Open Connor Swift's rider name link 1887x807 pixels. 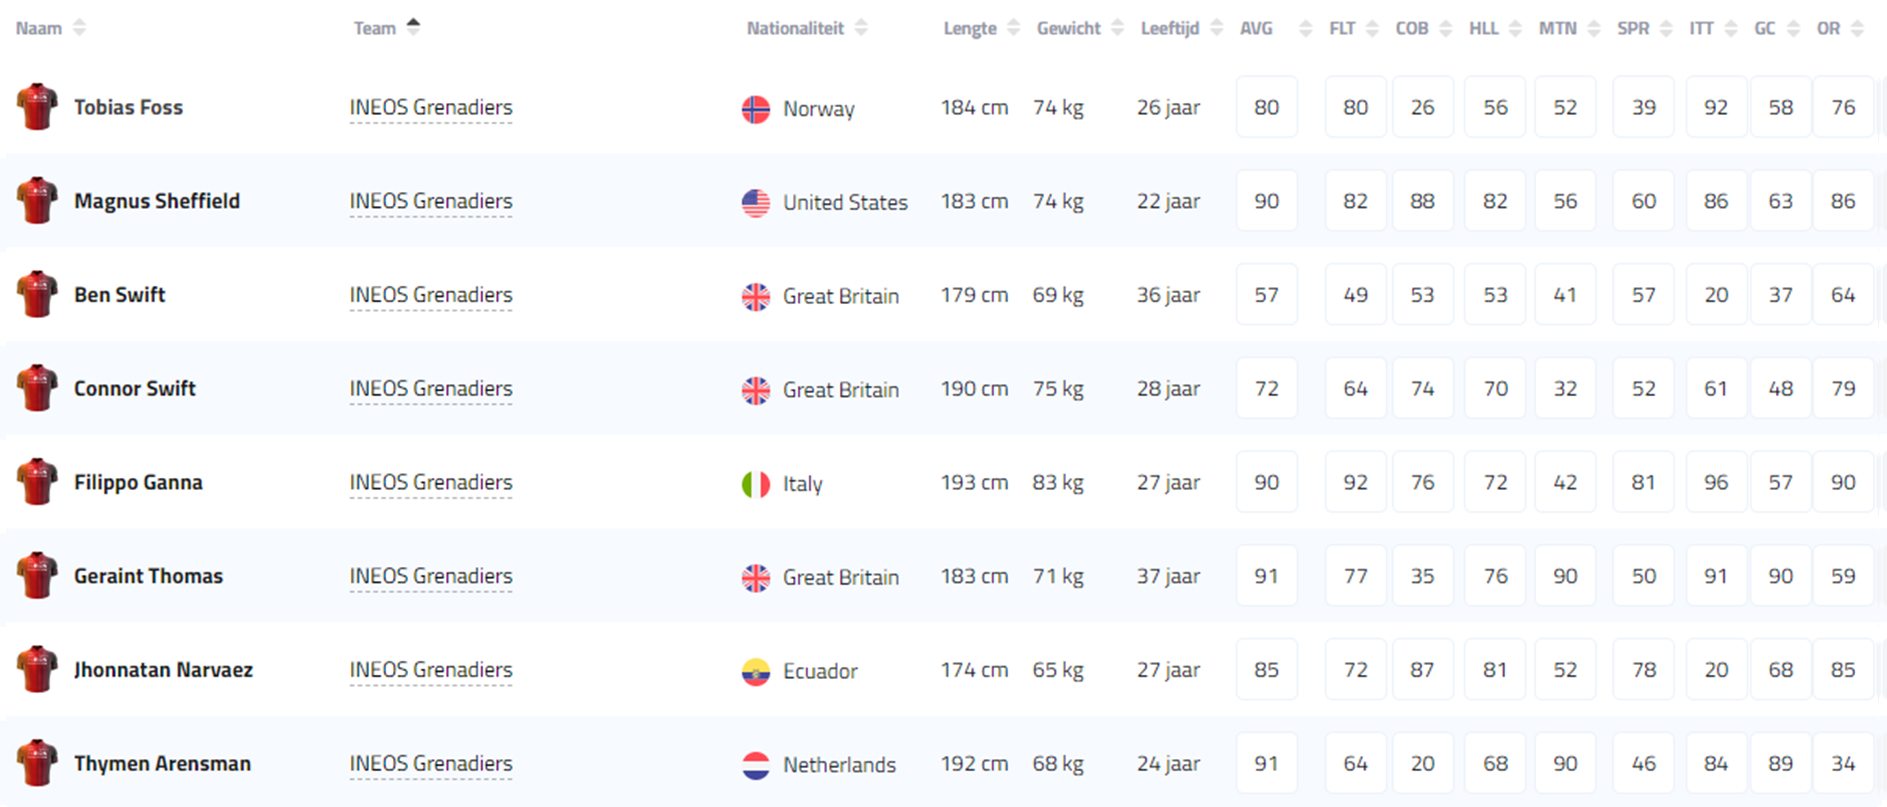[x=135, y=388]
